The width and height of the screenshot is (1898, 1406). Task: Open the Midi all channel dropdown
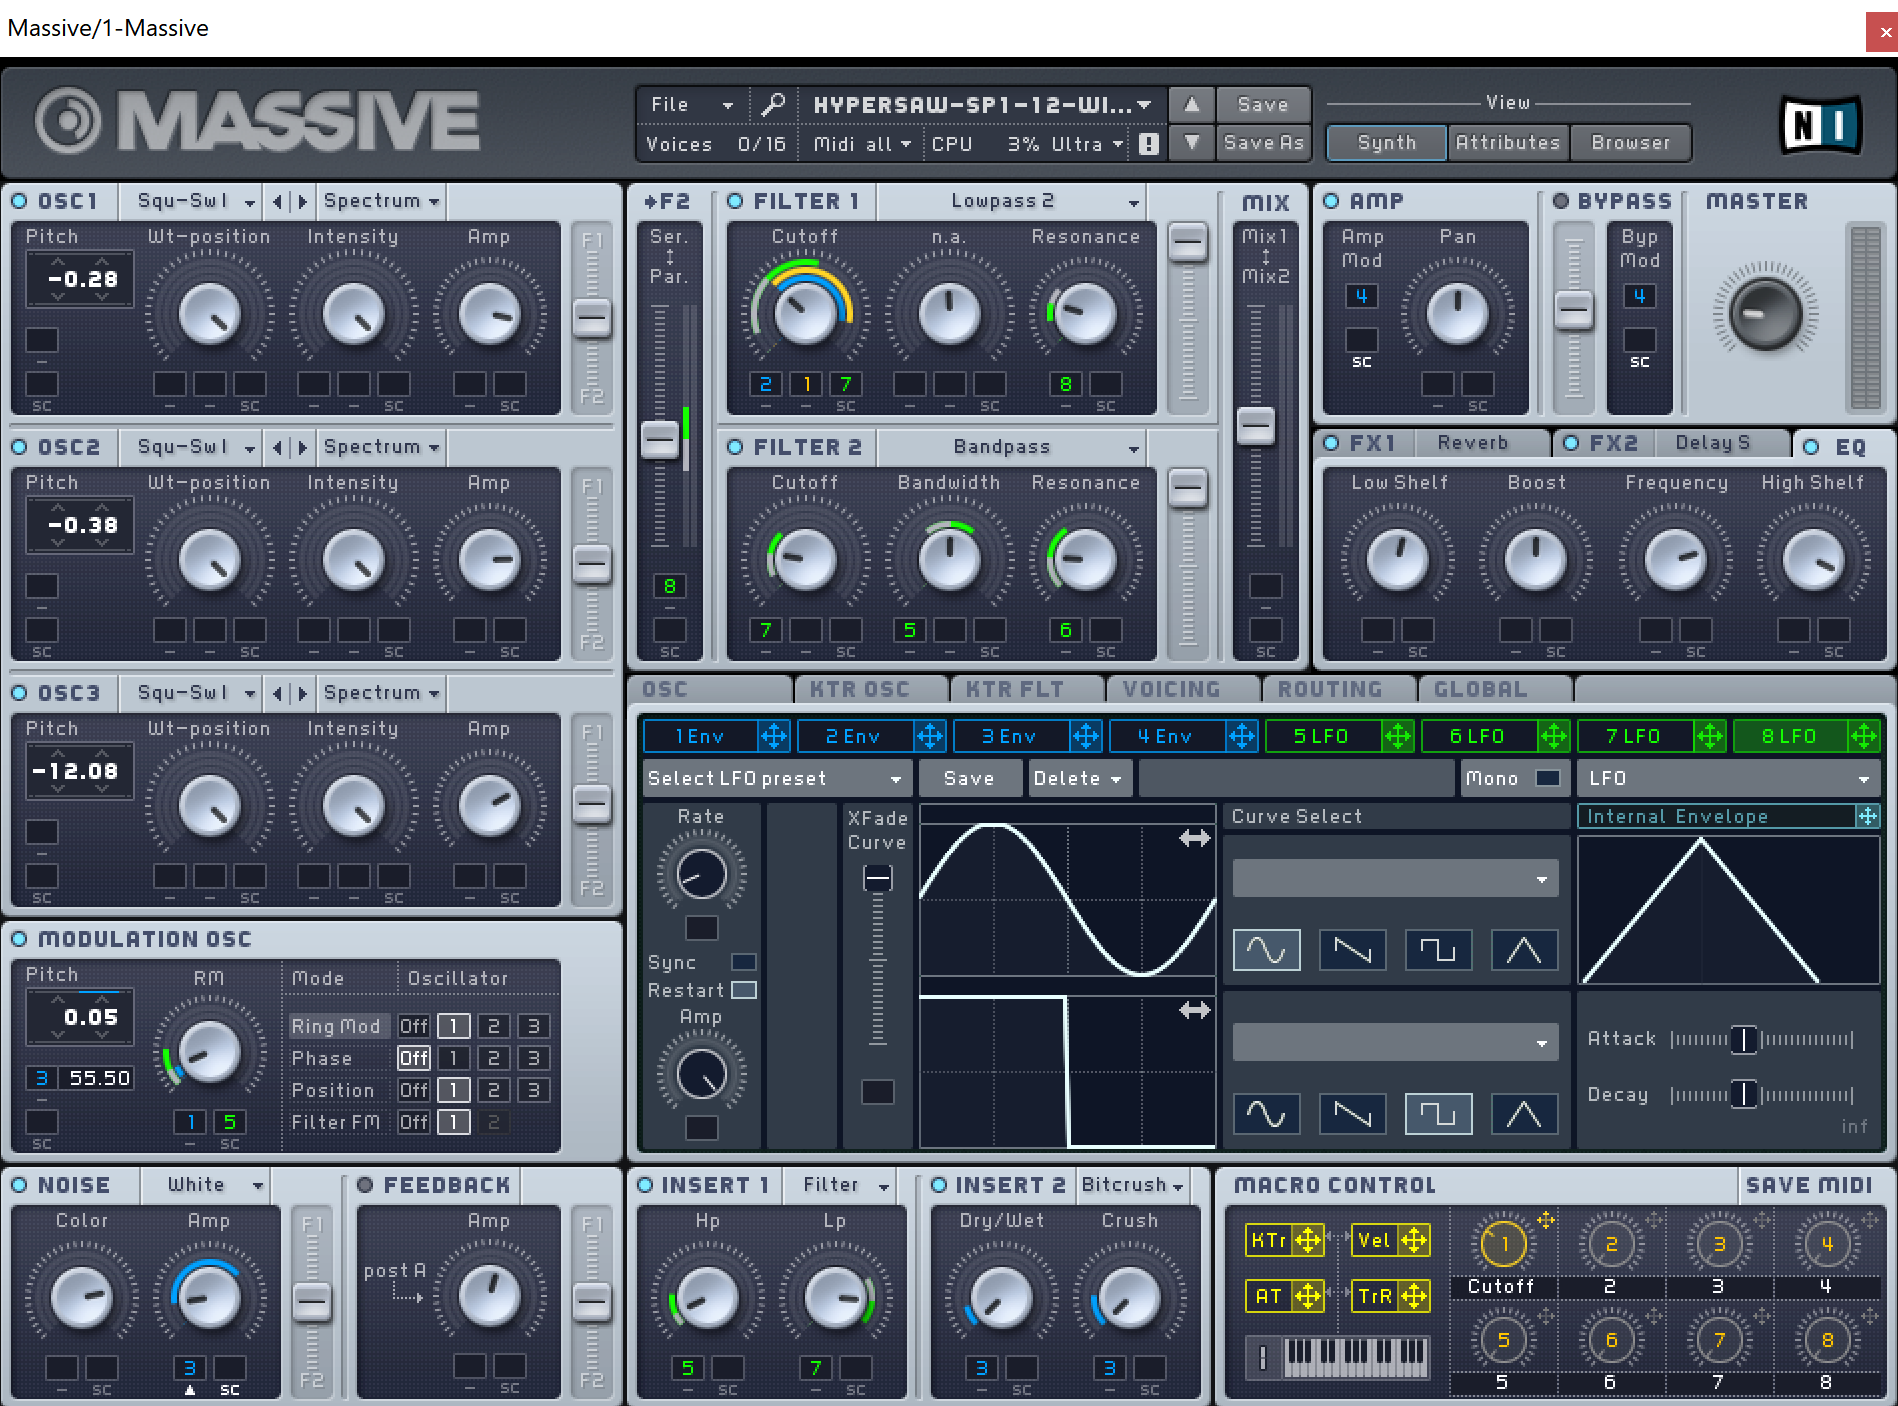pos(862,144)
